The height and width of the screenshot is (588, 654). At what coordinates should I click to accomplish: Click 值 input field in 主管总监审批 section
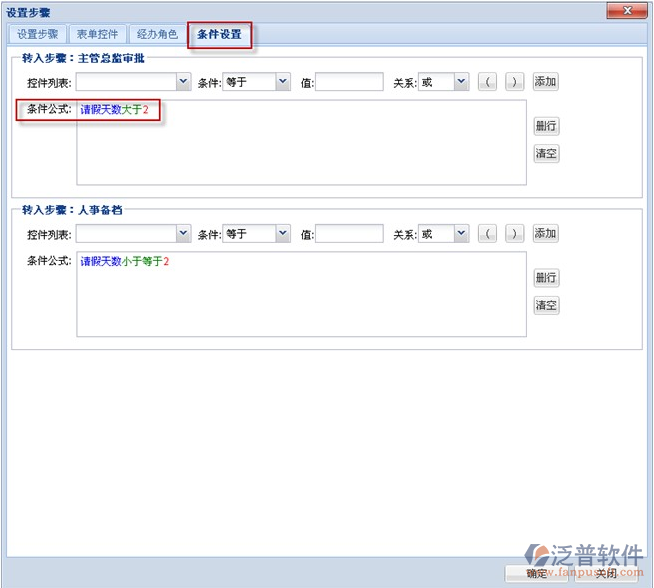tap(349, 82)
